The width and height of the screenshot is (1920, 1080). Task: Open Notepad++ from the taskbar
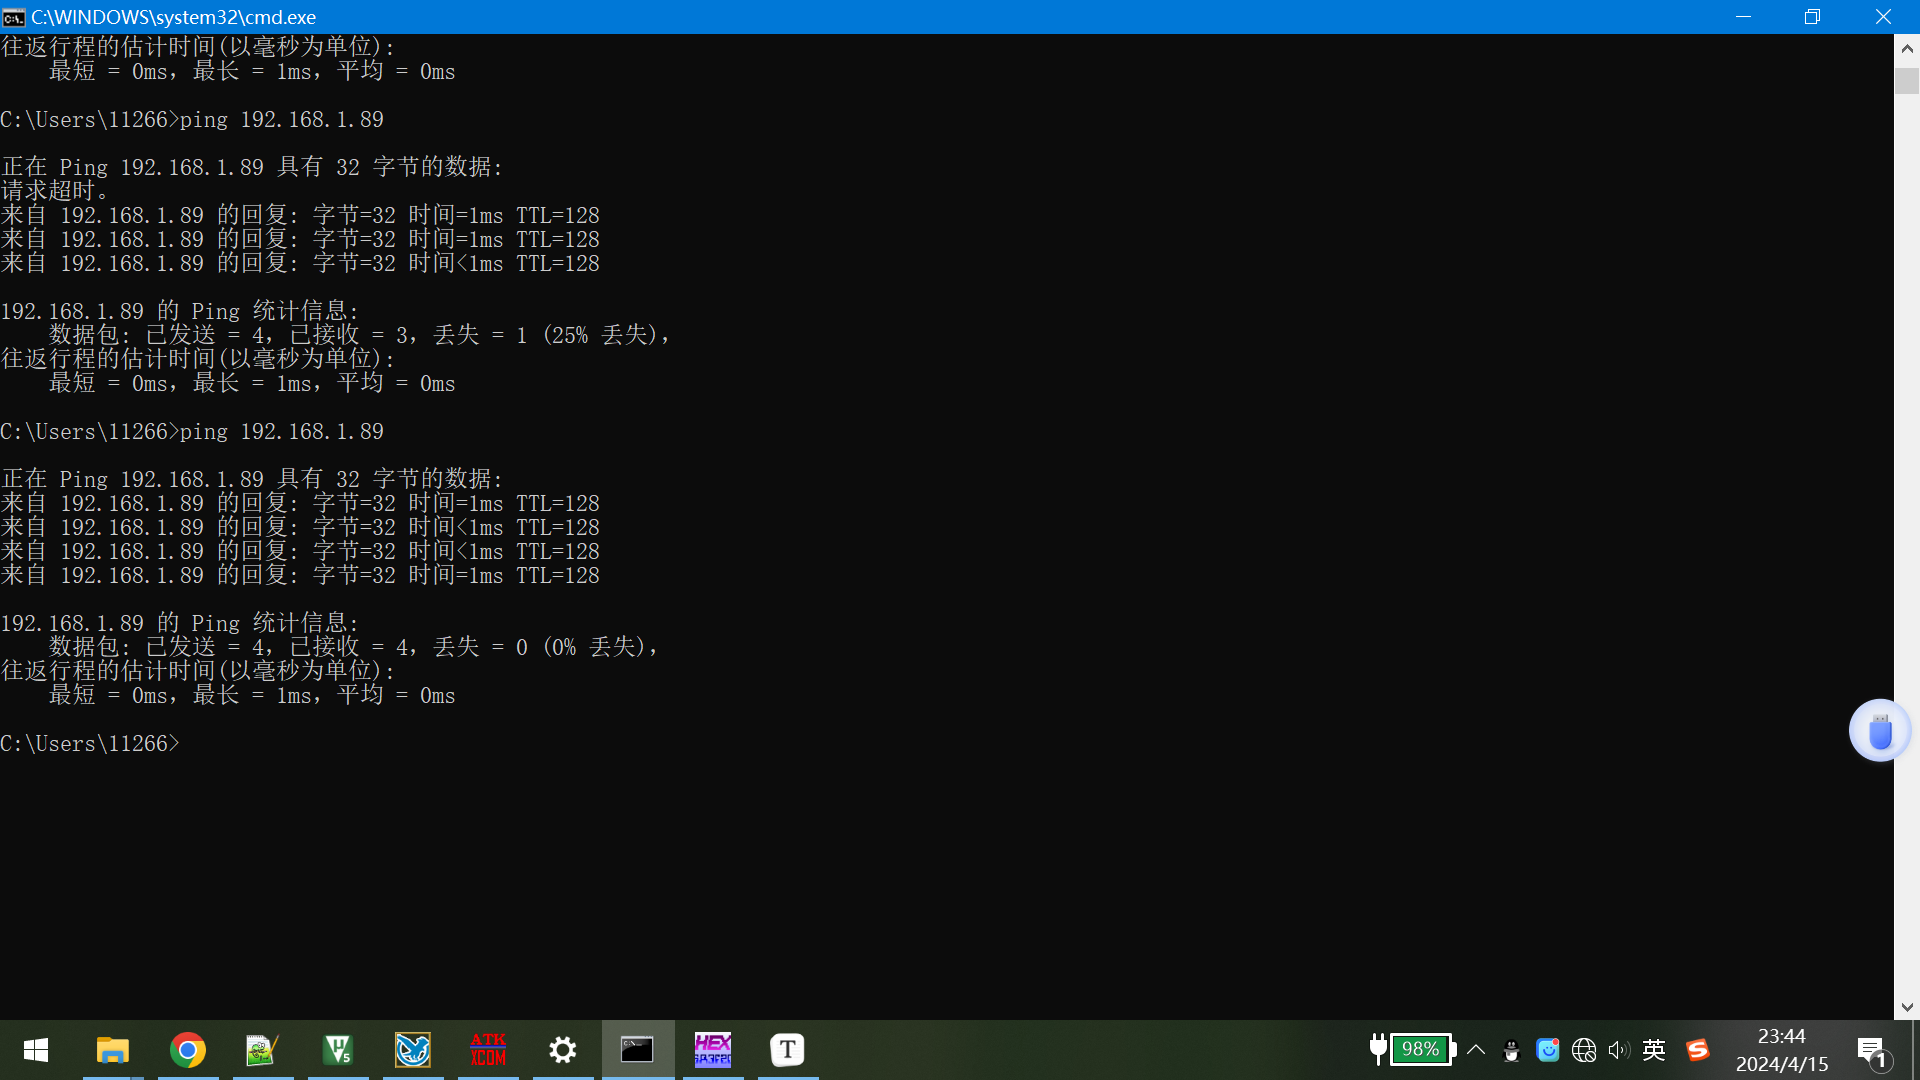tap(262, 1050)
